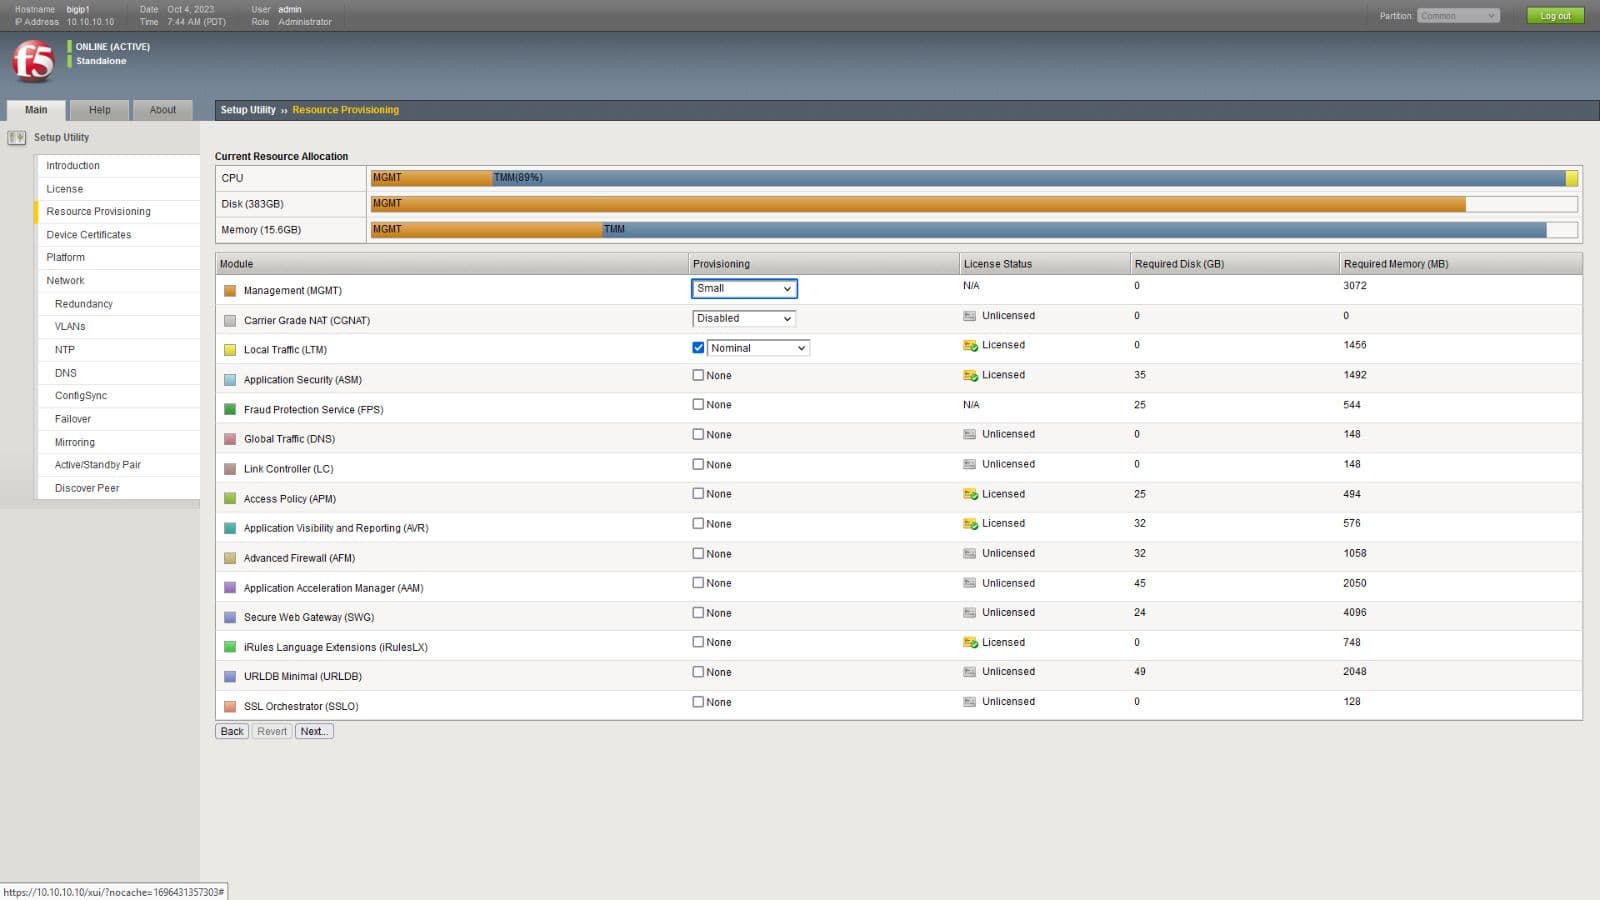Switch to the Help tab

pyautogui.click(x=99, y=109)
